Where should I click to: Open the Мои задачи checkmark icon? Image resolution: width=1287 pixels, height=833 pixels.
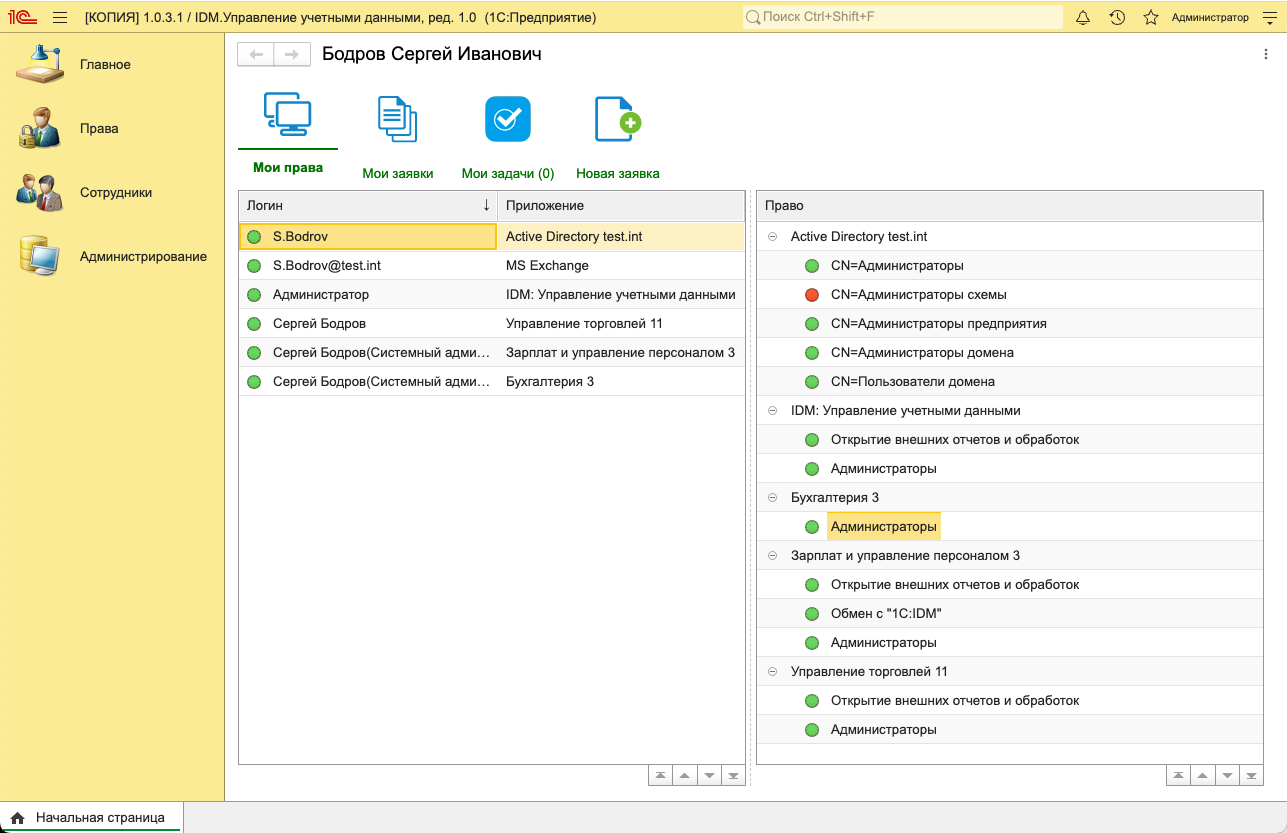[507, 119]
